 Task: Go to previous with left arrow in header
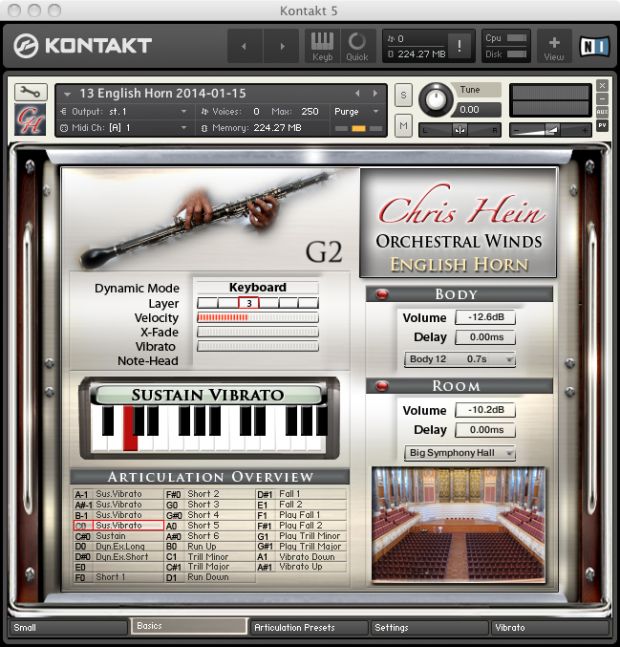[245, 46]
